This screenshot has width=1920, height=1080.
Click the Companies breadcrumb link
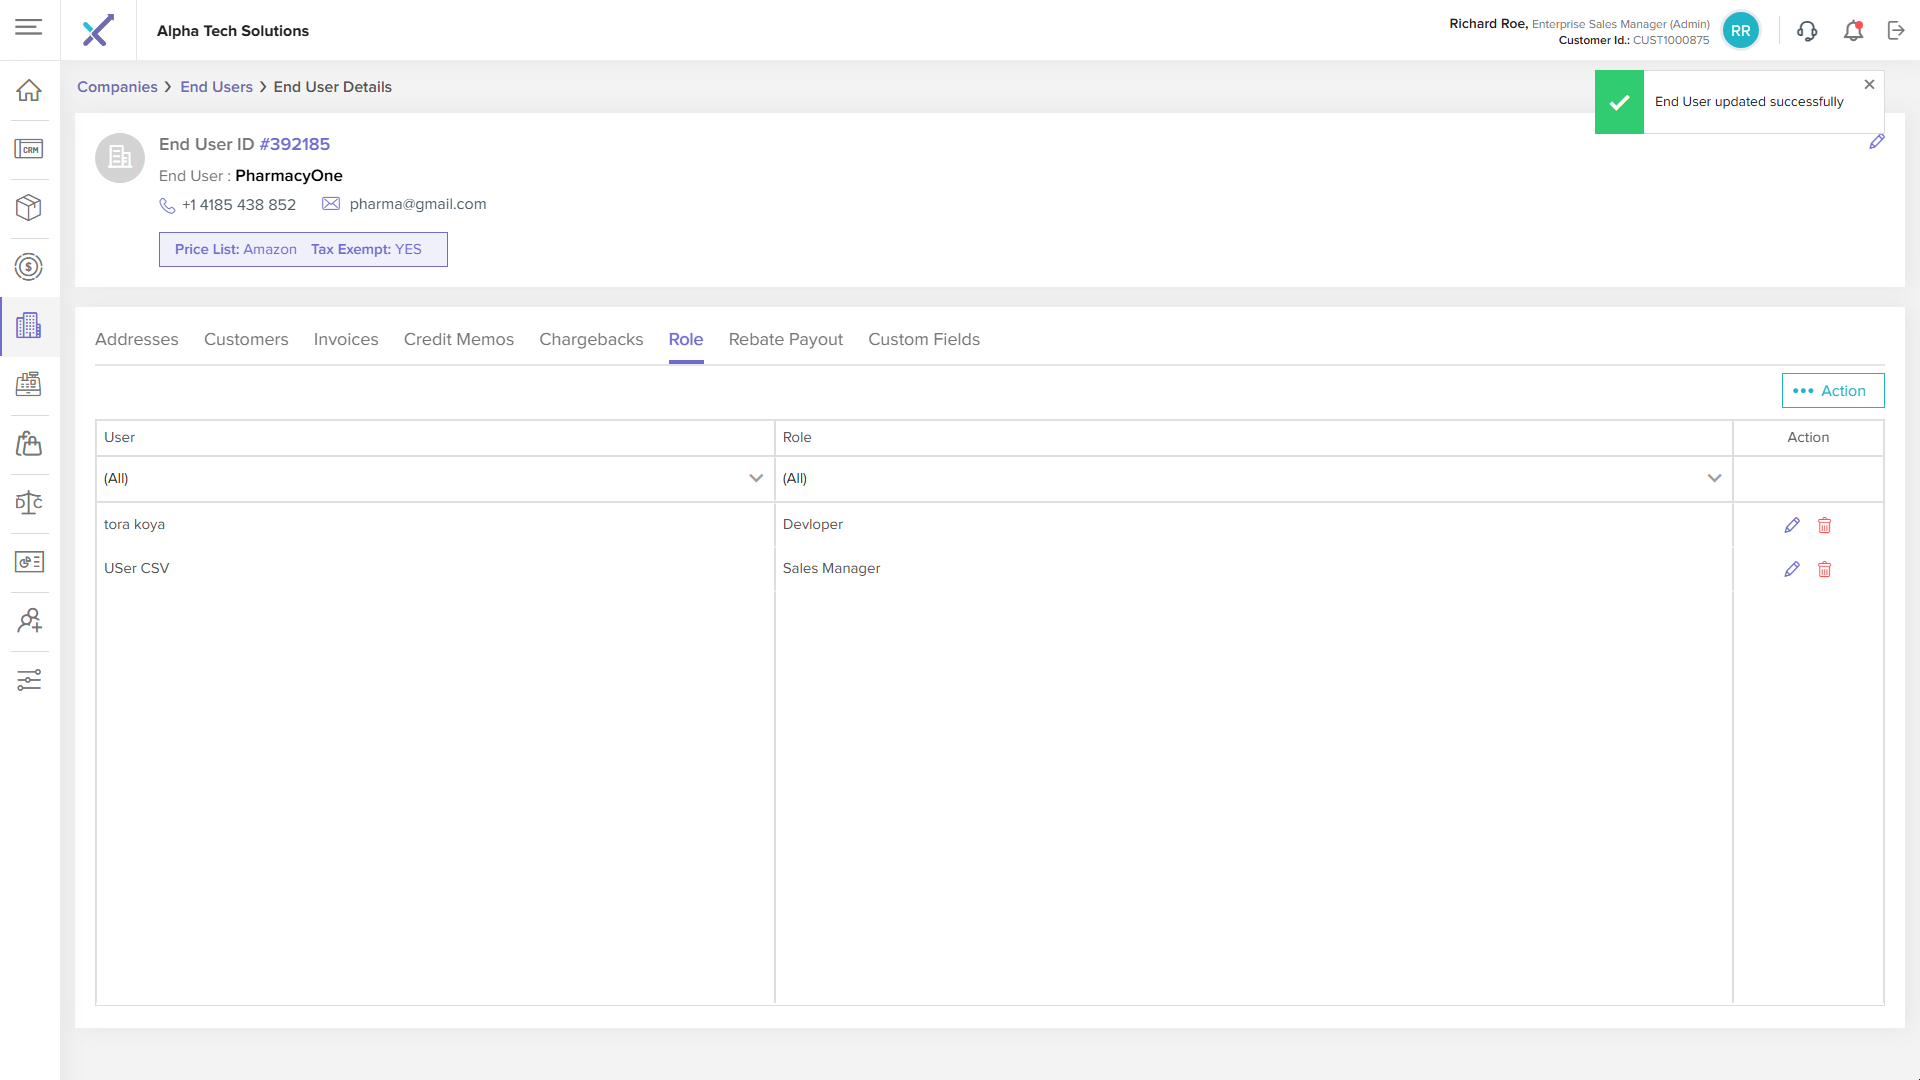(117, 87)
